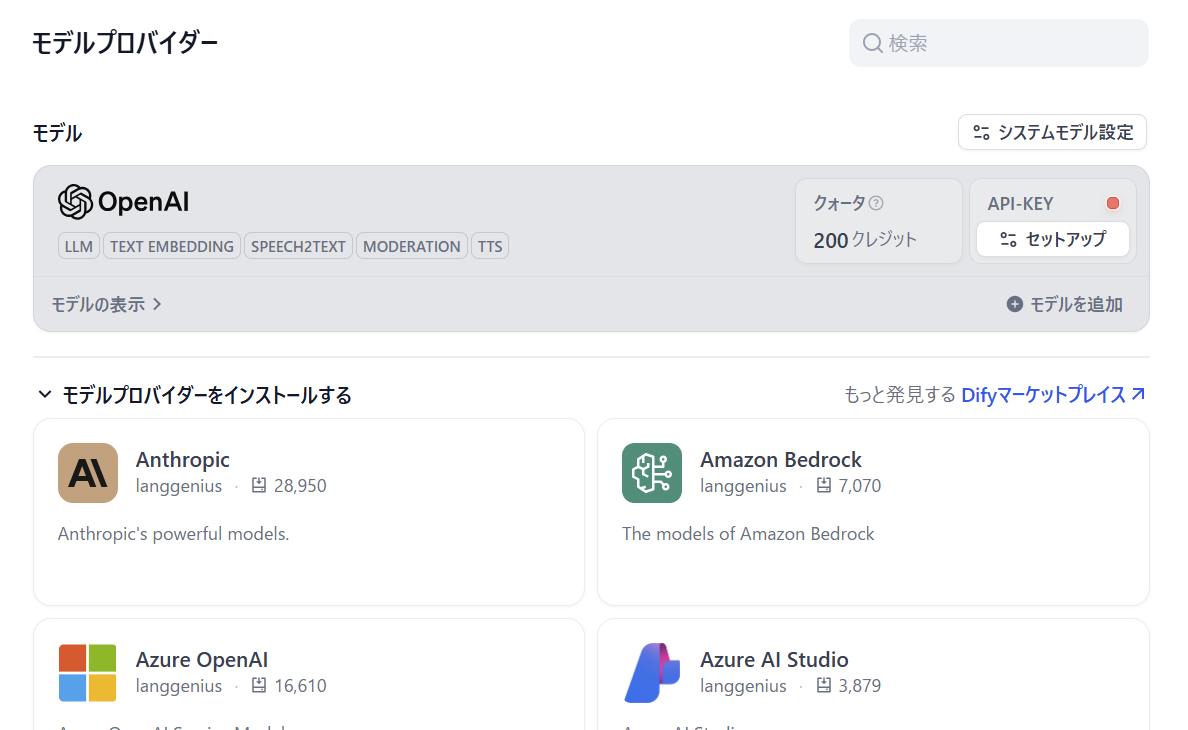Image resolution: width=1188 pixels, height=730 pixels.
Task: Click the red API-KEY status indicator
Action: coord(1113,203)
